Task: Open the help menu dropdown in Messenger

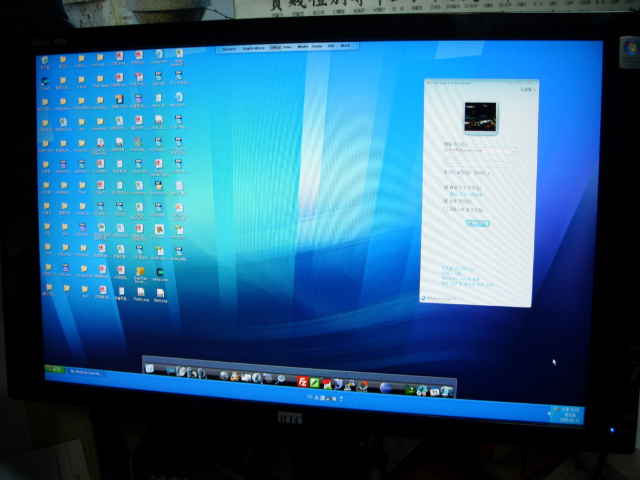Action: [x=527, y=89]
